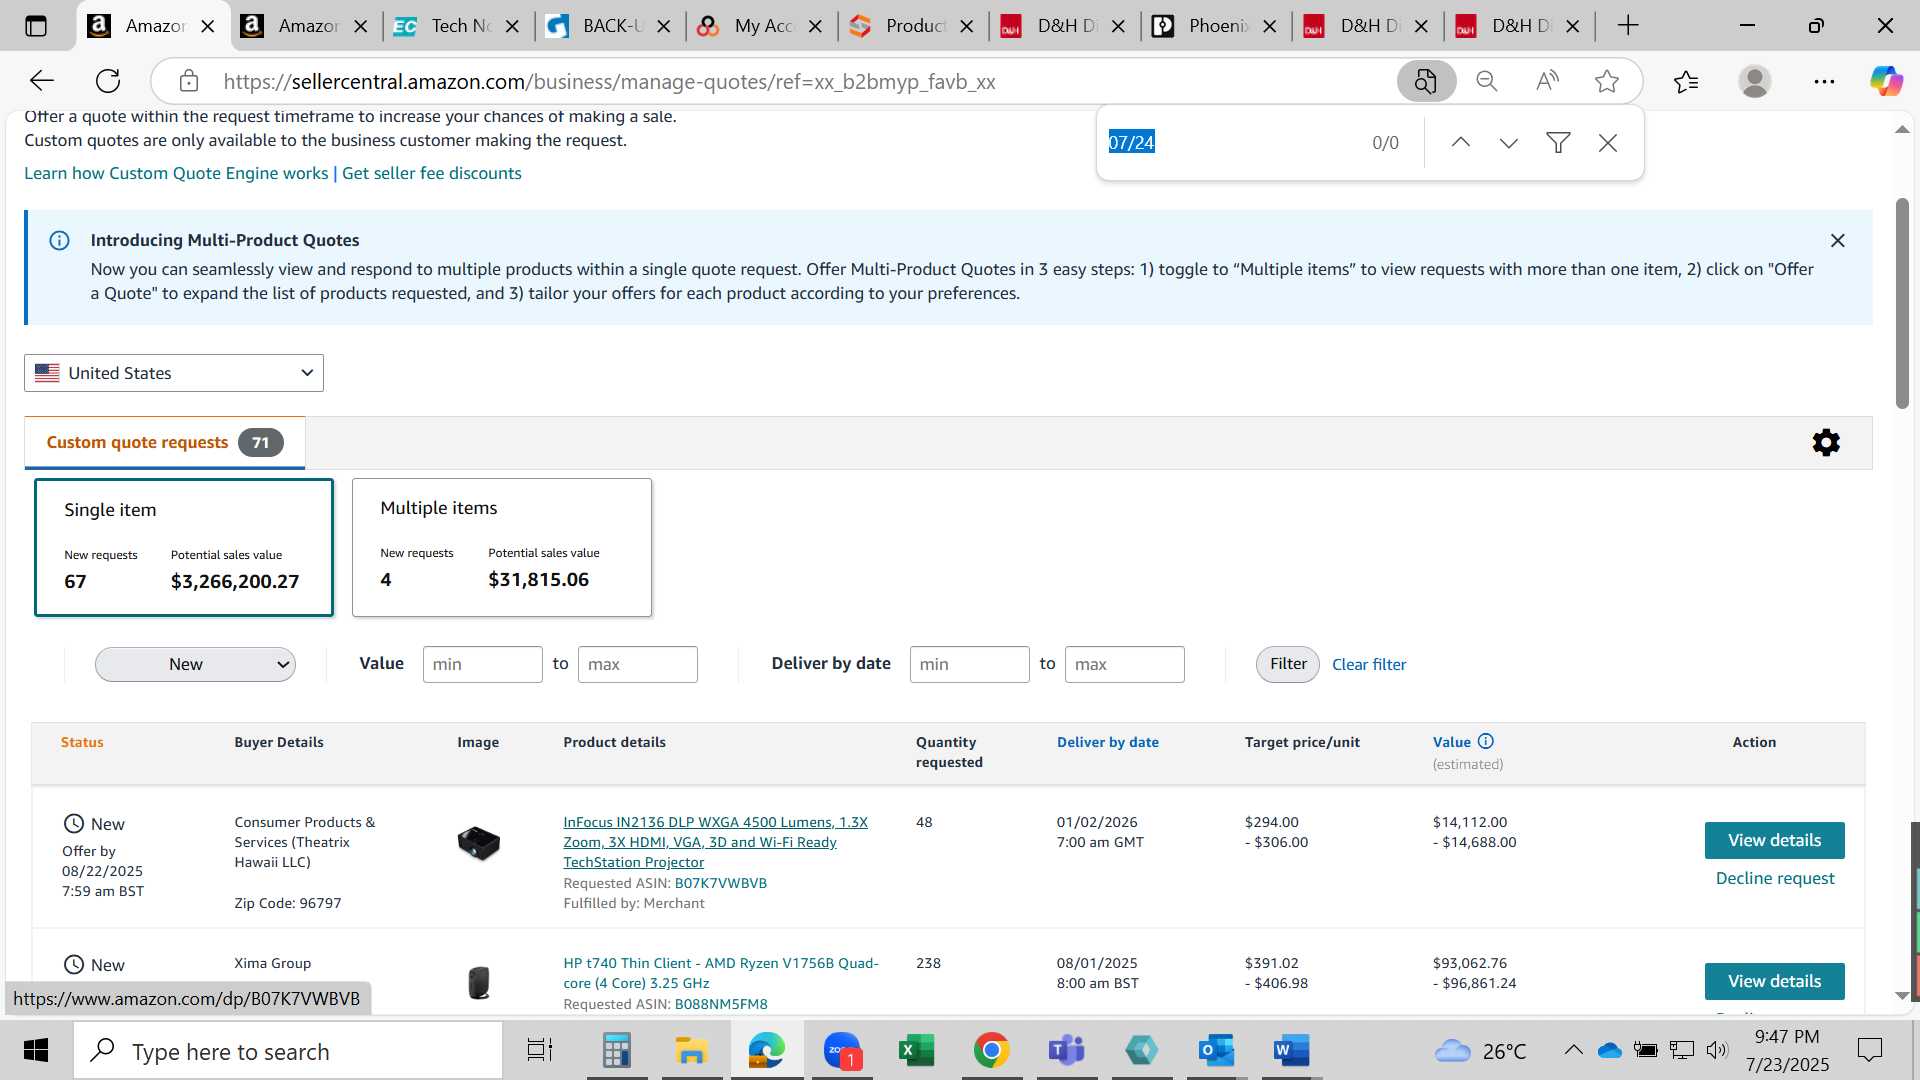Viewport: 1920px width, 1080px height.
Task: Click the find-on-page search icon in address bar
Action: (1426, 81)
